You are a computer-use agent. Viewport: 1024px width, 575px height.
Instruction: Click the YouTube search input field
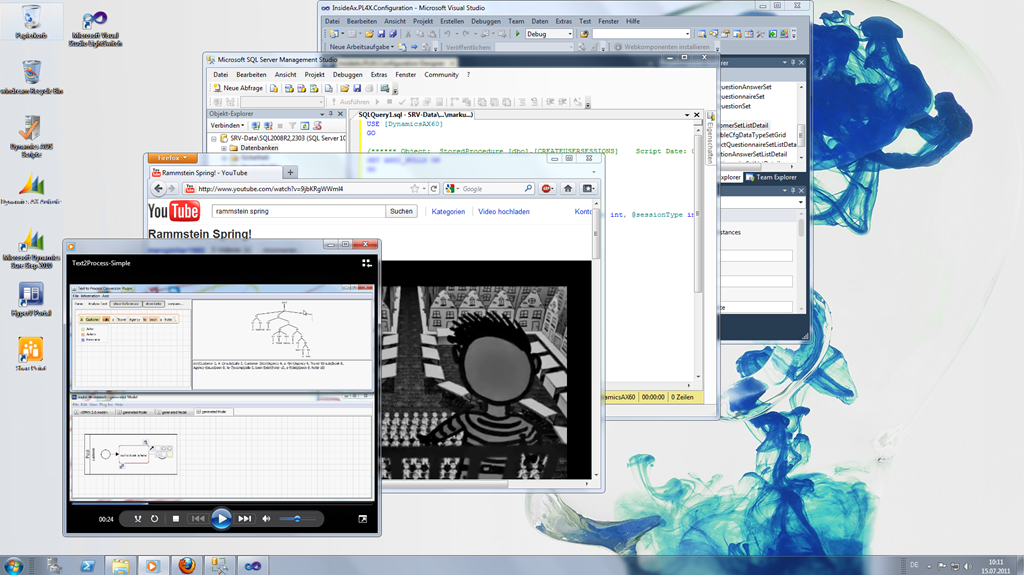click(298, 212)
